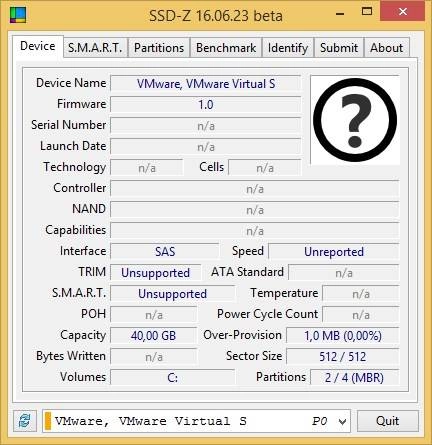432x445 pixels.
Task: Click the Serial Number field
Action: (206, 126)
